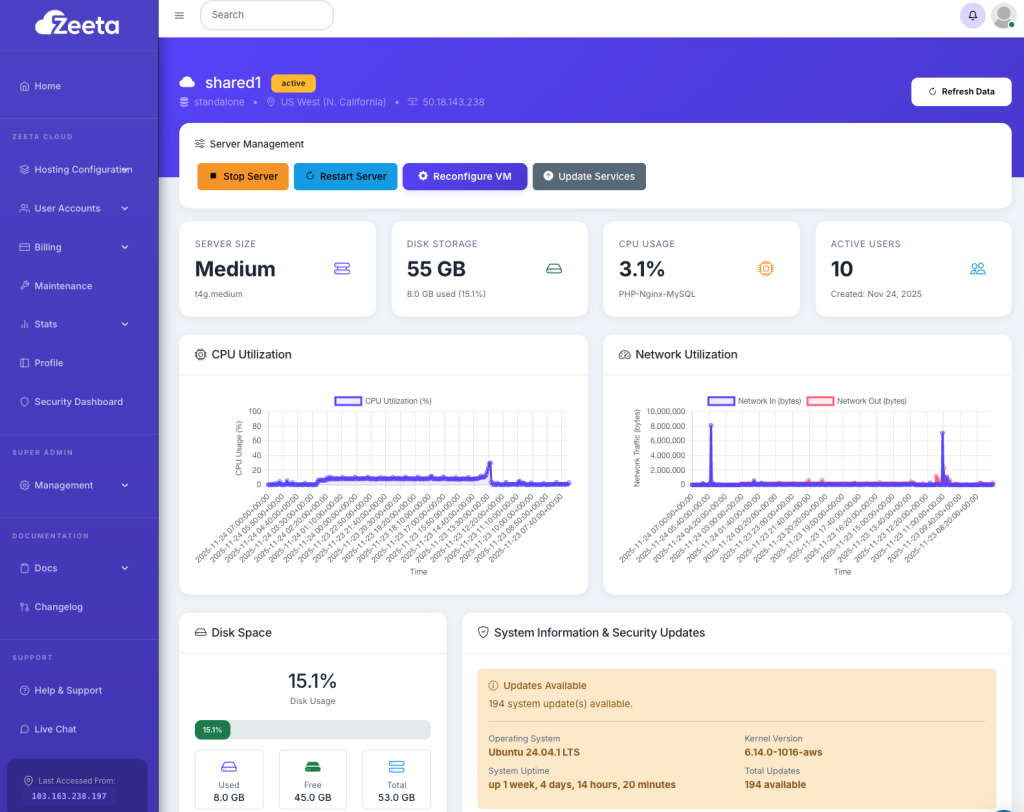Click the disk storage drive icon

pos(554,268)
